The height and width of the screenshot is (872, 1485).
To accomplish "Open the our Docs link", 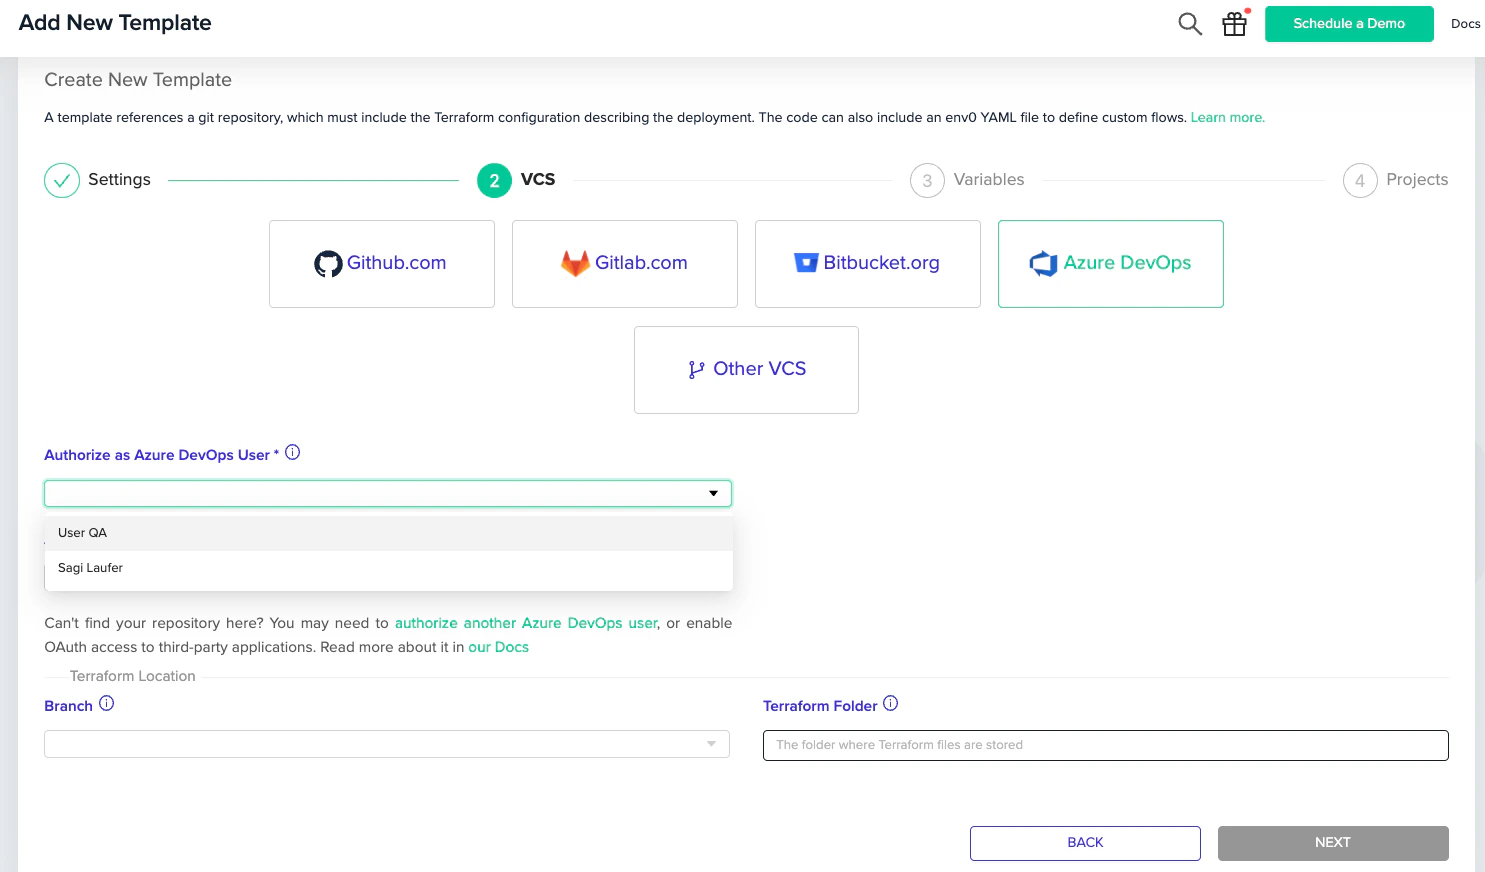I will click(498, 647).
